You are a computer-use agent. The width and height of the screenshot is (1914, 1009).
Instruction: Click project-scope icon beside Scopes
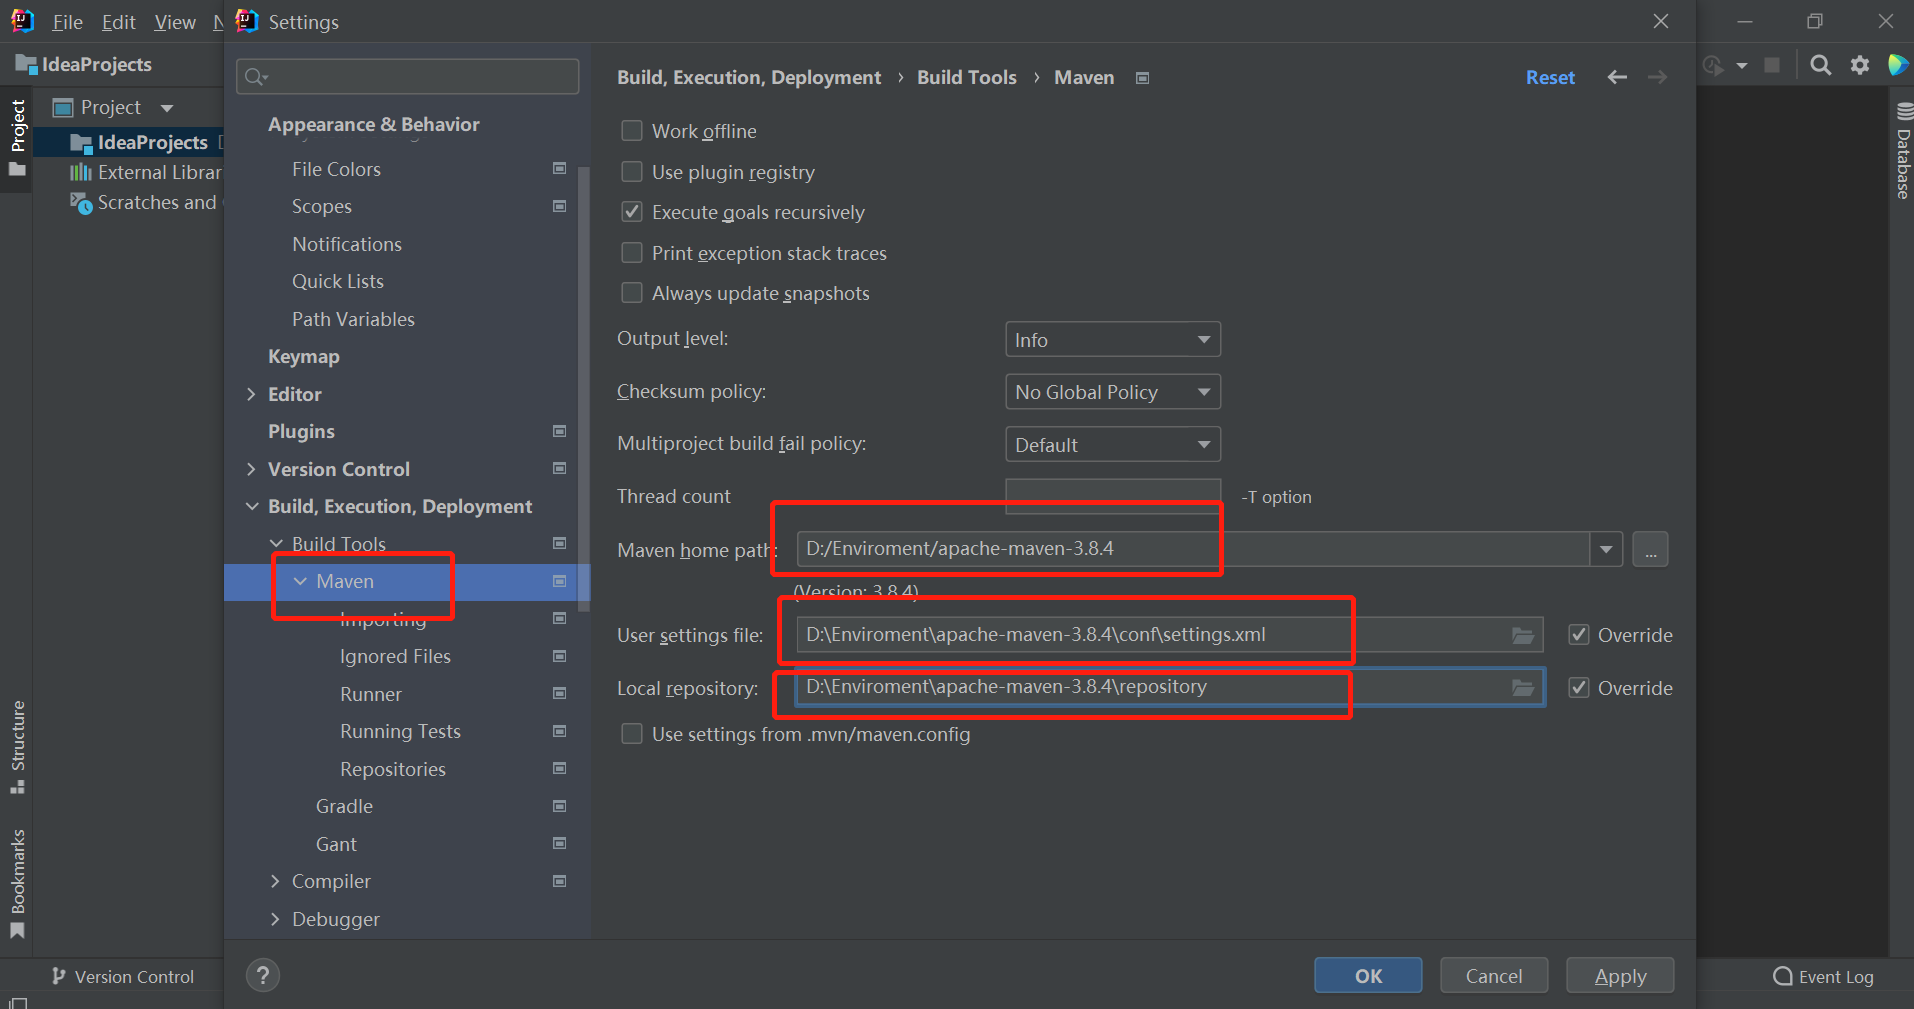coord(560,206)
